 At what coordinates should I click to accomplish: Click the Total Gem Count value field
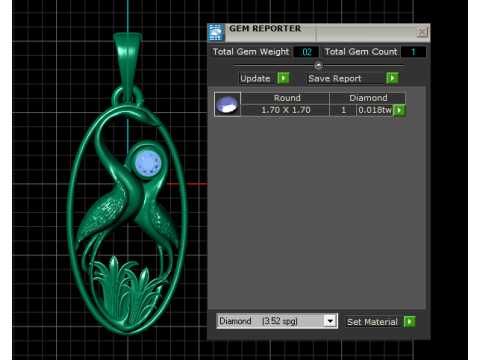pyautogui.click(x=413, y=52)
